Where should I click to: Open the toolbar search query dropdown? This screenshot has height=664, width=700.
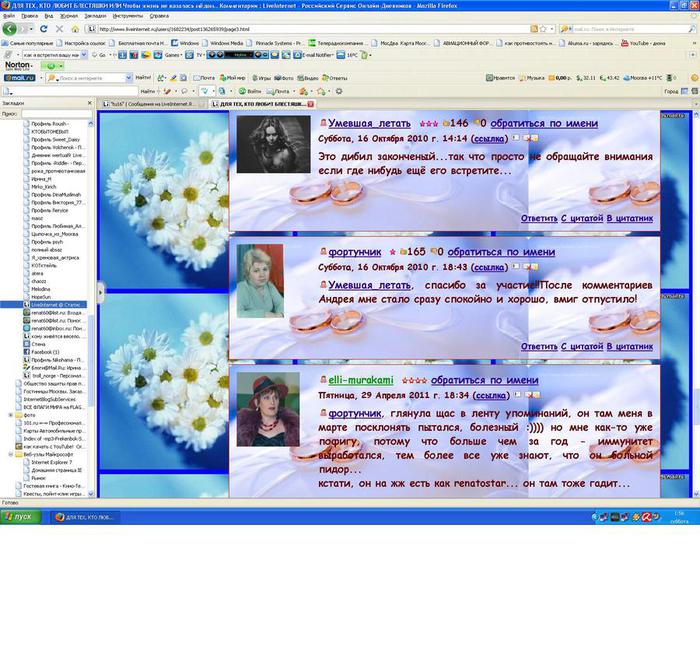tap(84, 55)
